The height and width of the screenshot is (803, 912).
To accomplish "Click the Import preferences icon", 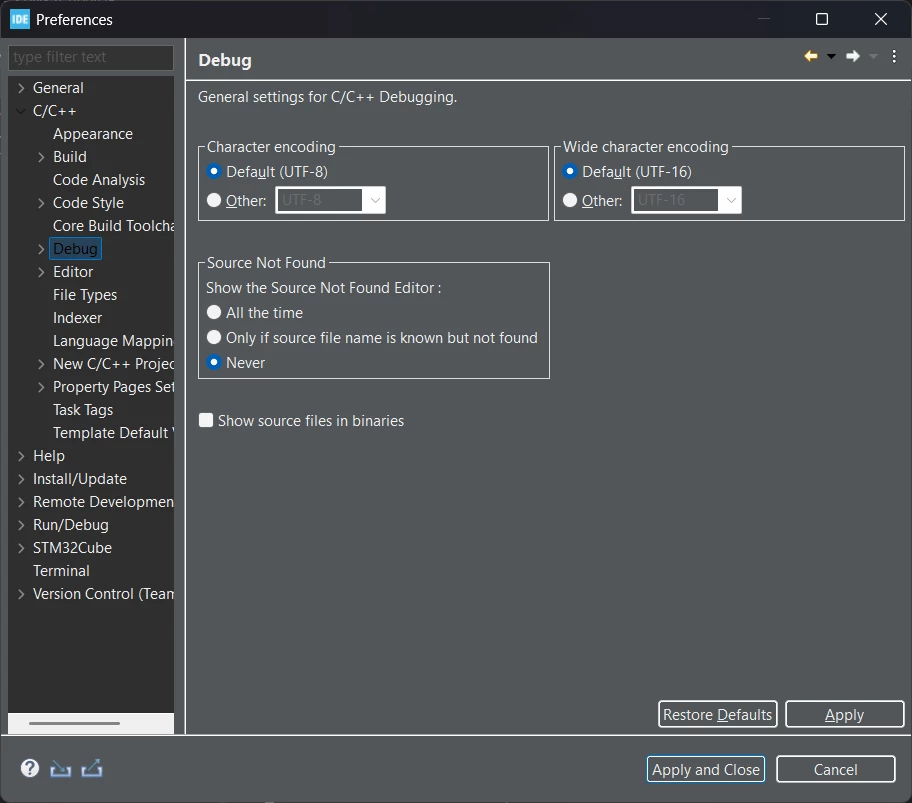I will coord(60,769).
